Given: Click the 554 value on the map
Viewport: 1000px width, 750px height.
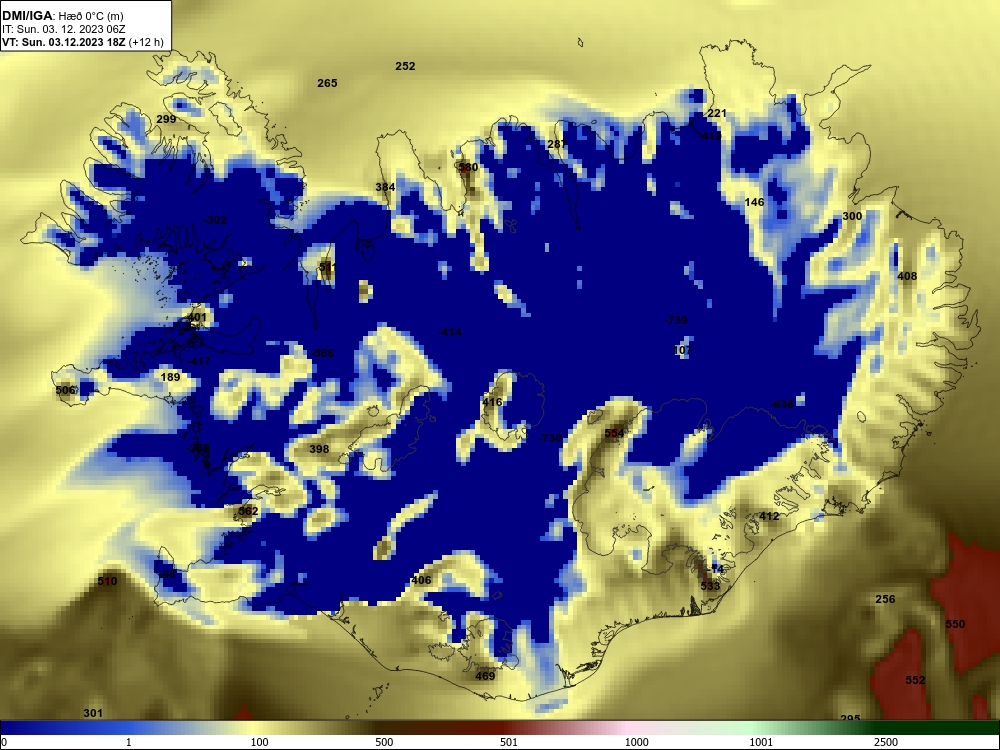Looking at the screenshot, I should tap(614, 434).
